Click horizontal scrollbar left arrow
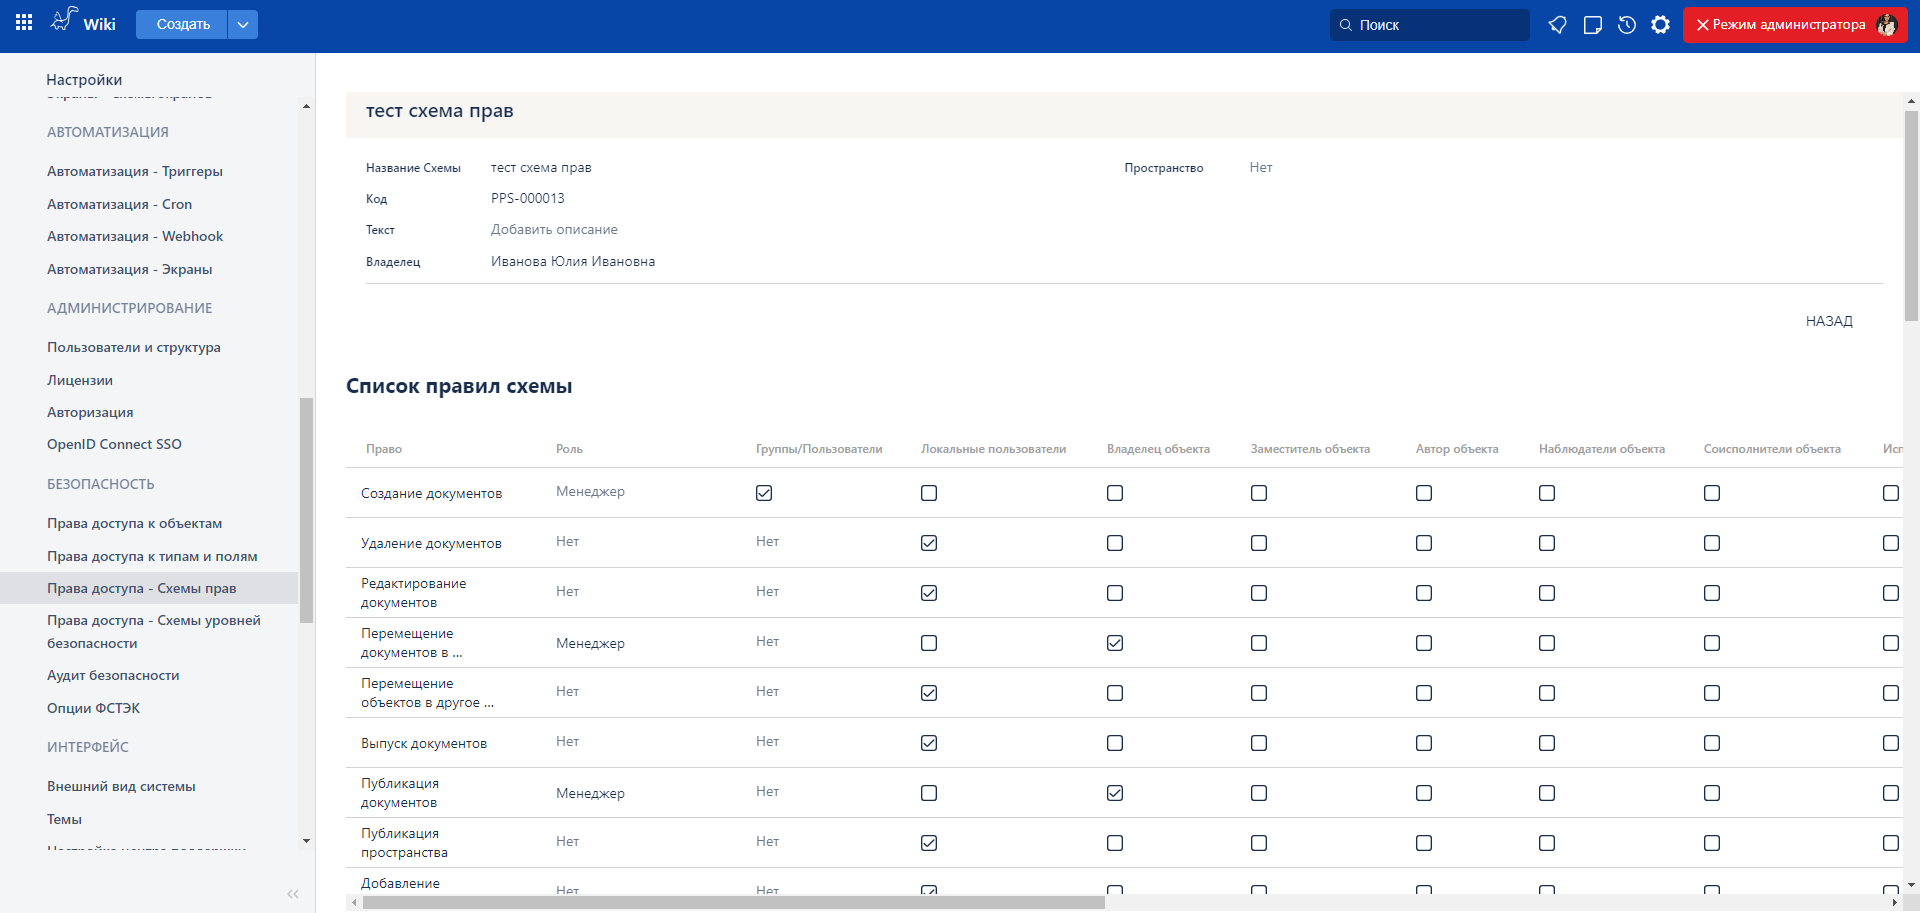Viewport: 1920px width, 913px height. coord(353,902)
